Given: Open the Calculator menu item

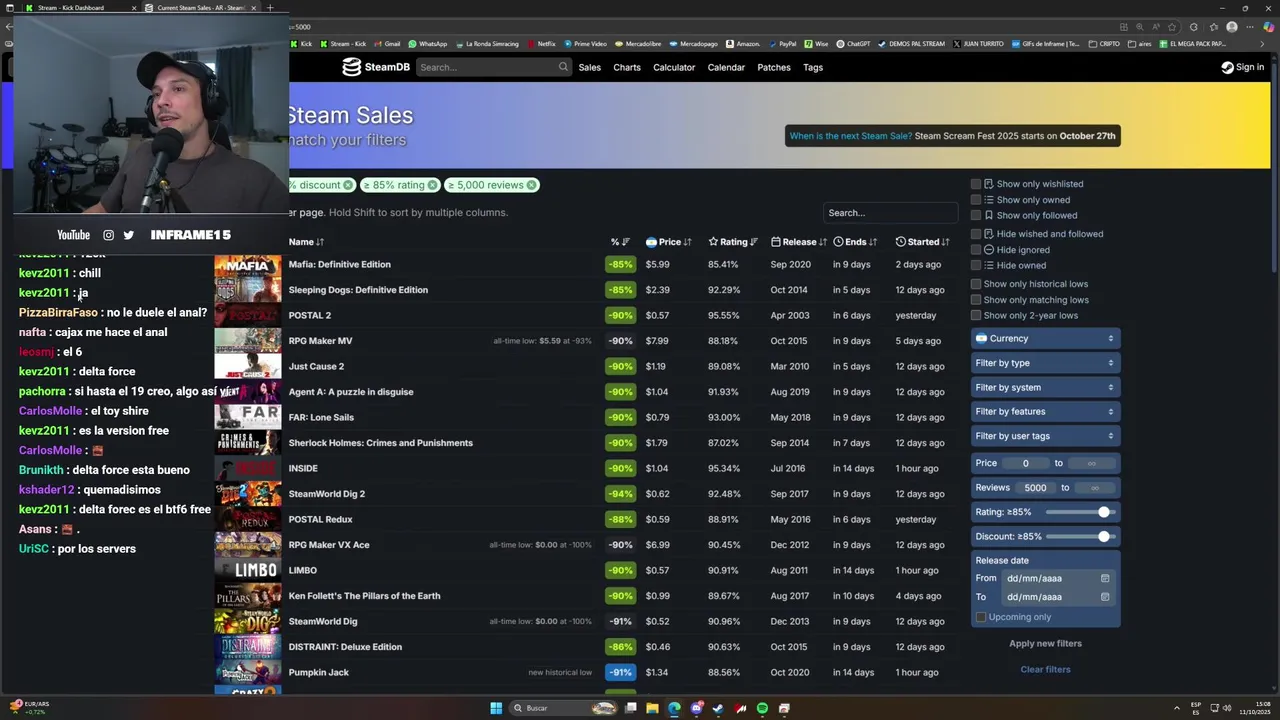Looking at the screenshot, I should click(x=674, y=67).
